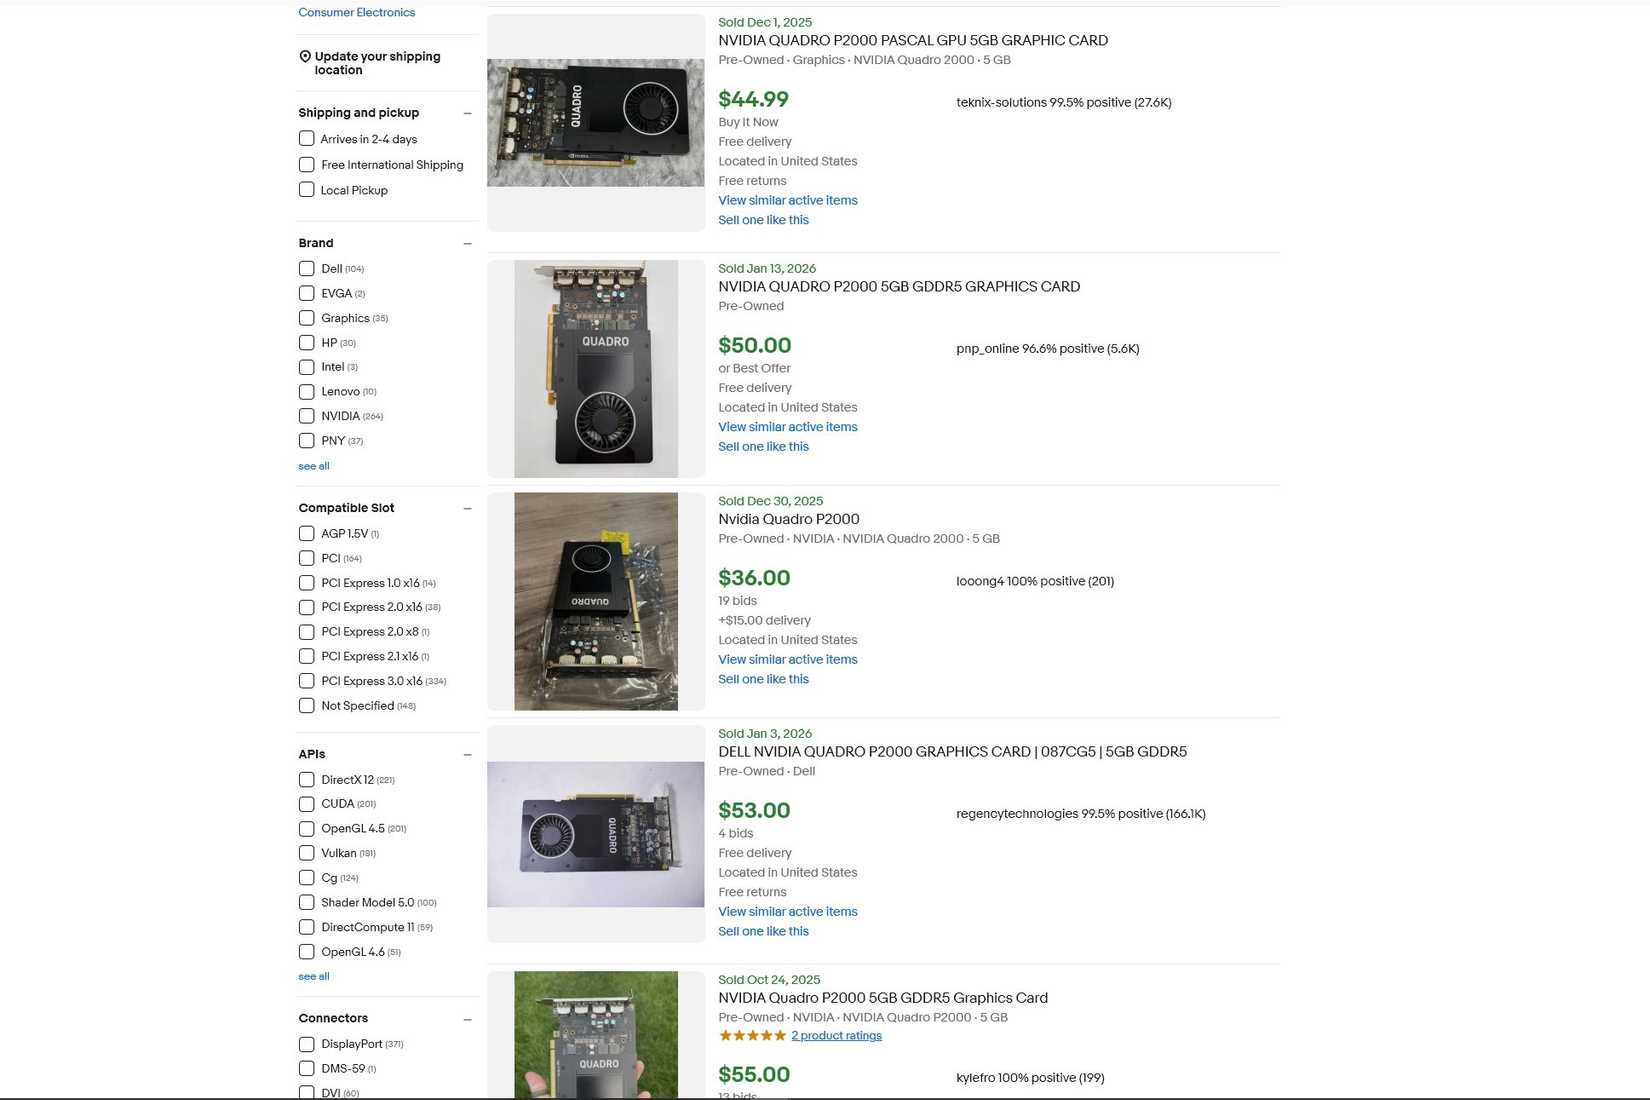Check the CUDA API filter
The image size is (1650, 1100).
[x=307, y=804]
